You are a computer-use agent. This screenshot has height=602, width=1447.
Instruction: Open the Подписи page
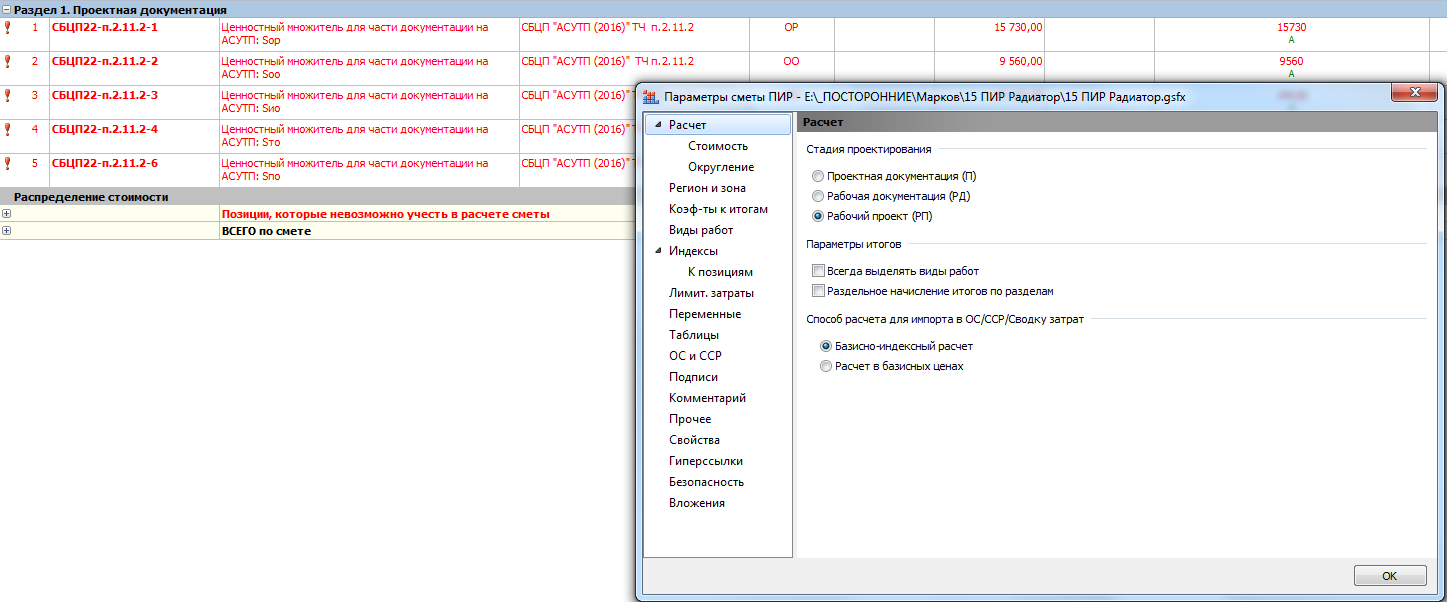(x=693, y=377)
